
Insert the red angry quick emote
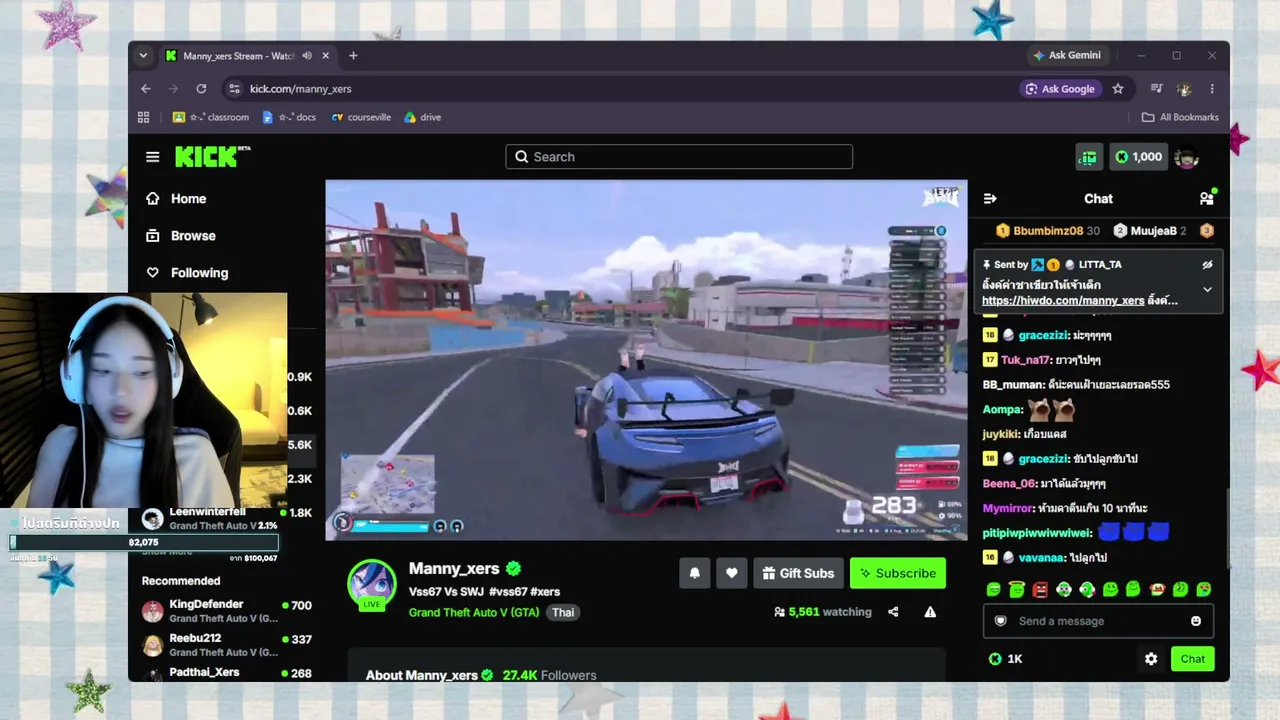(1040, 590)
